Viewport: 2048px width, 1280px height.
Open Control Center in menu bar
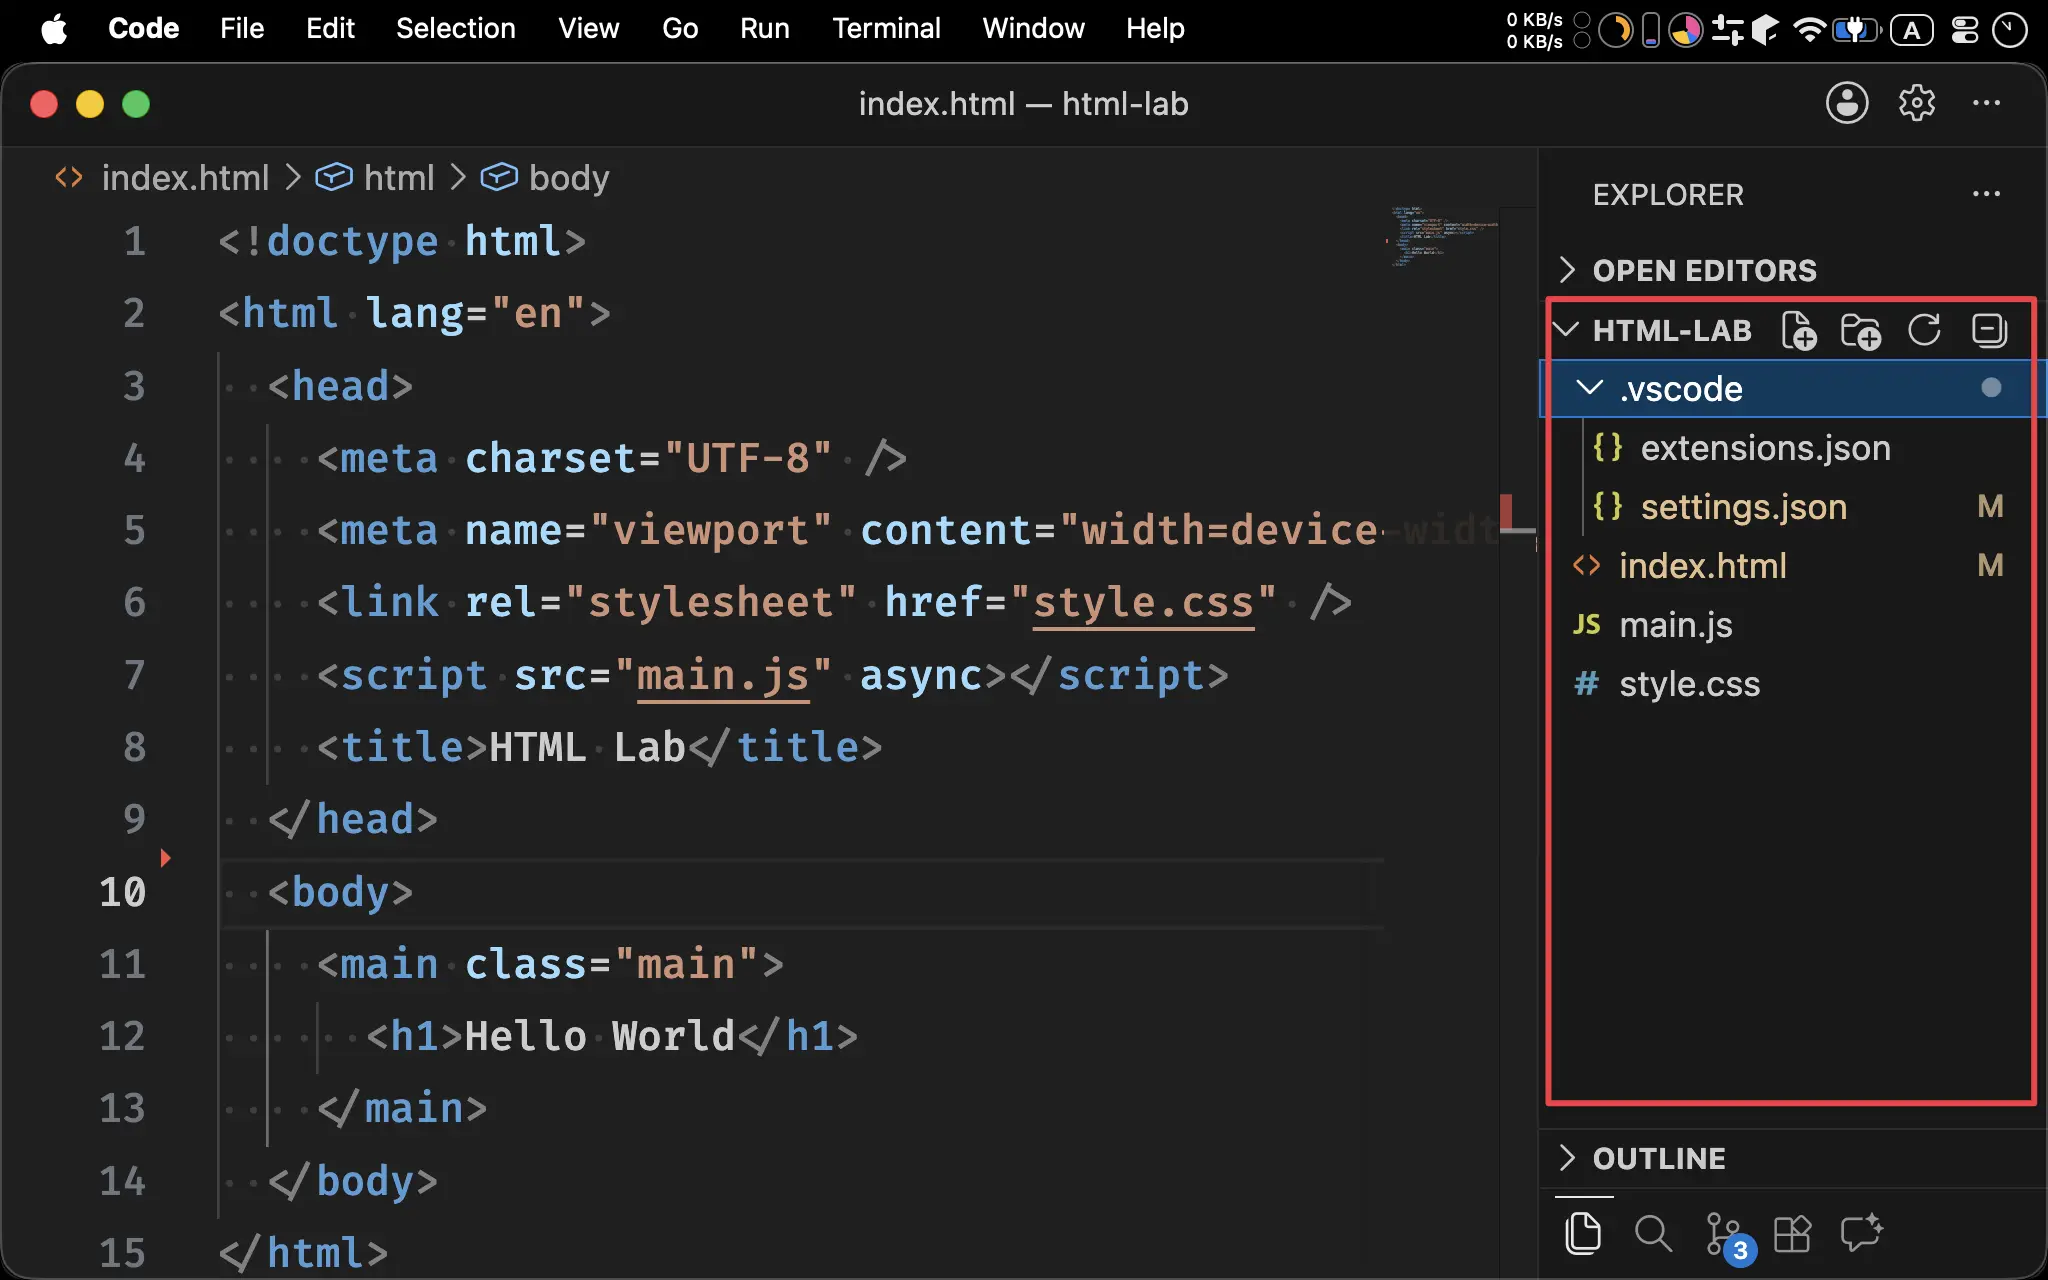(x=1965, y=29)
